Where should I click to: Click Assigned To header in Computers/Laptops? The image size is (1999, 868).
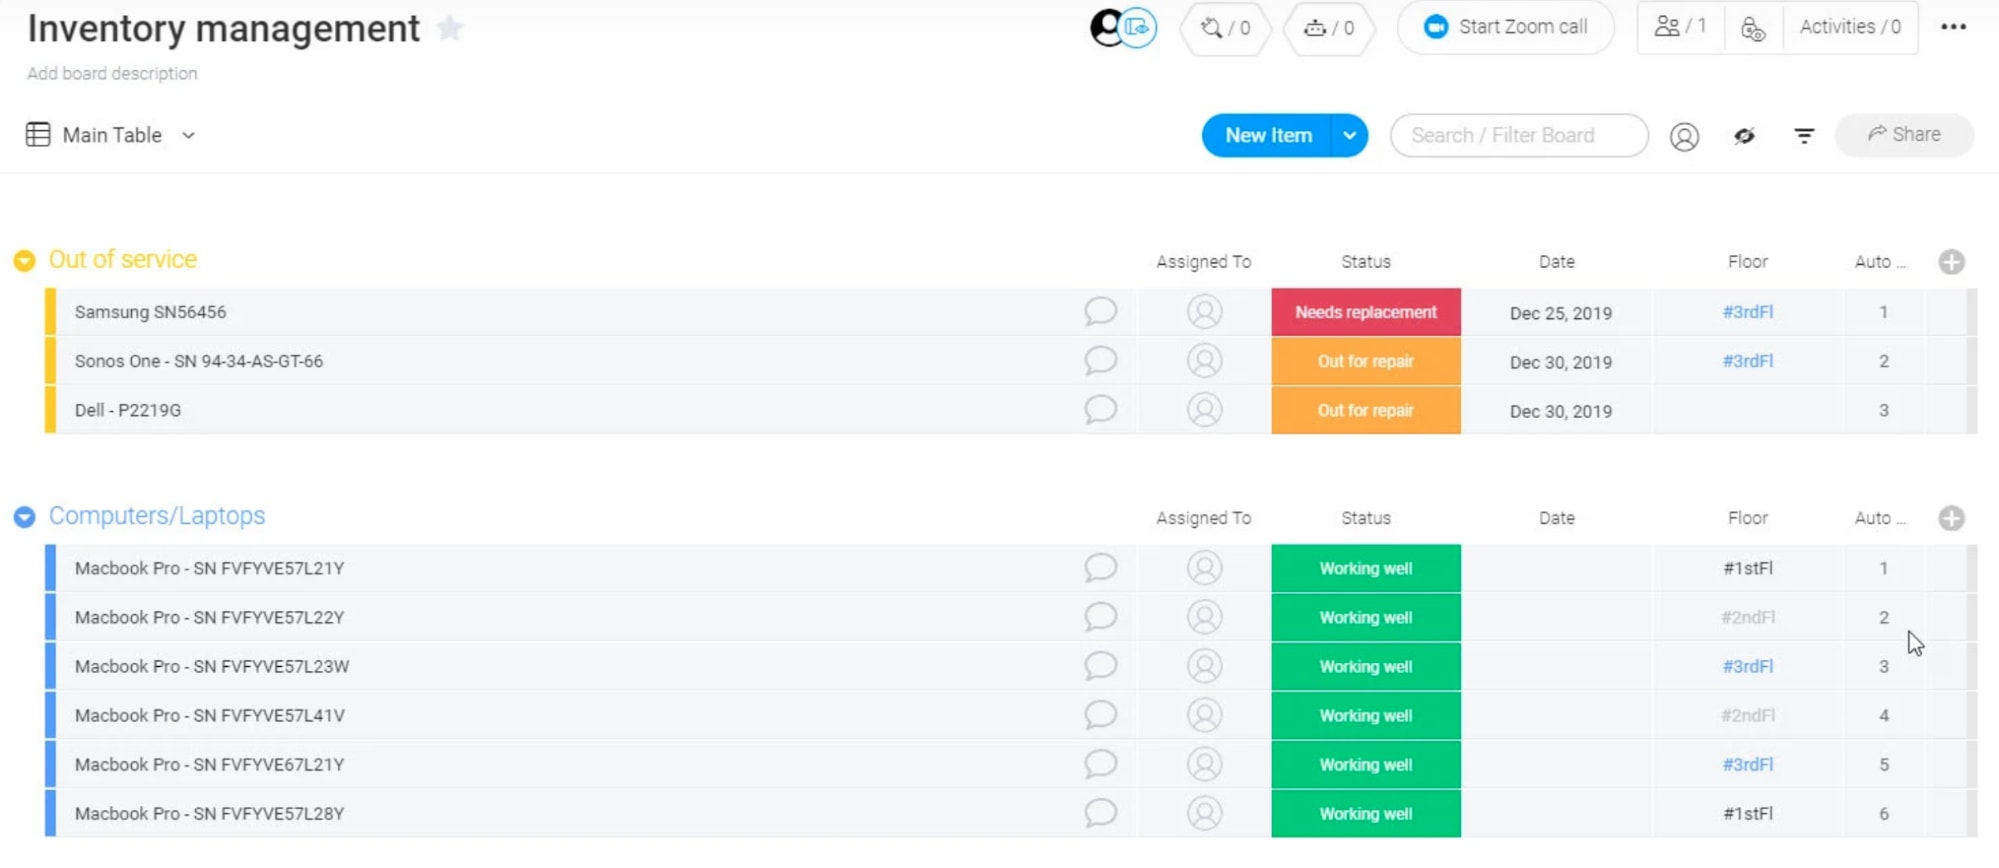click(x=1203, y=518)
